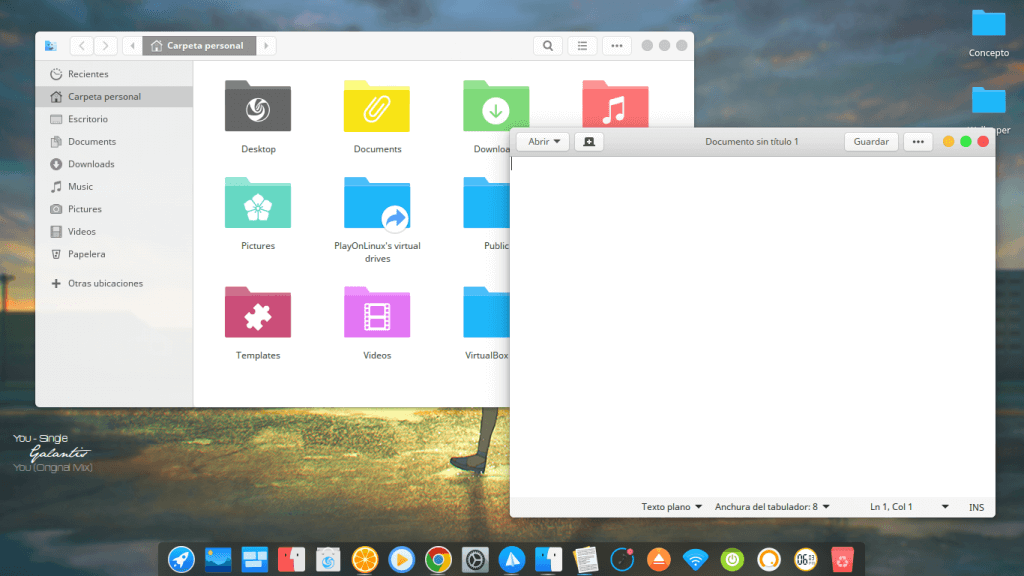Screen dimensions: 1024x576
Task: Open the VirtualBox folder icon
Action: click(486, 313)
